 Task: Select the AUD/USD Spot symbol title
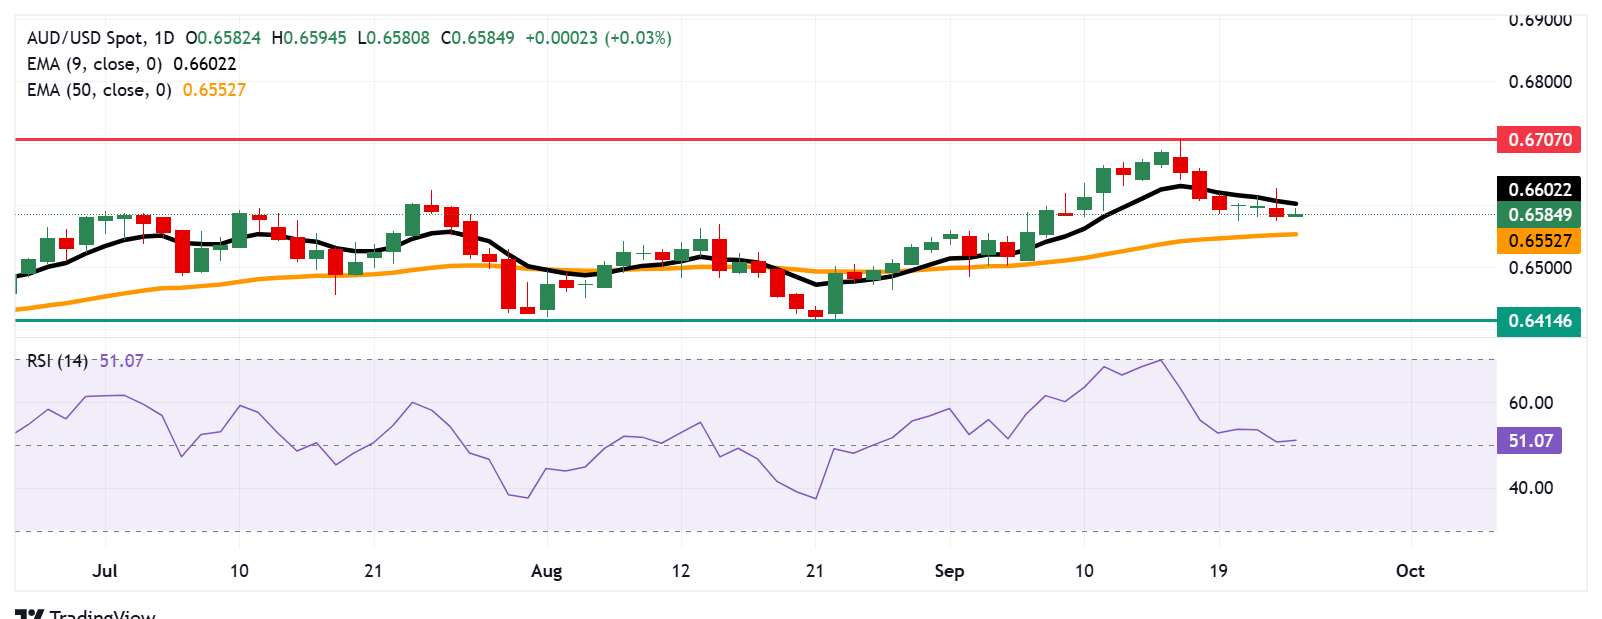(x=88, y=38)
